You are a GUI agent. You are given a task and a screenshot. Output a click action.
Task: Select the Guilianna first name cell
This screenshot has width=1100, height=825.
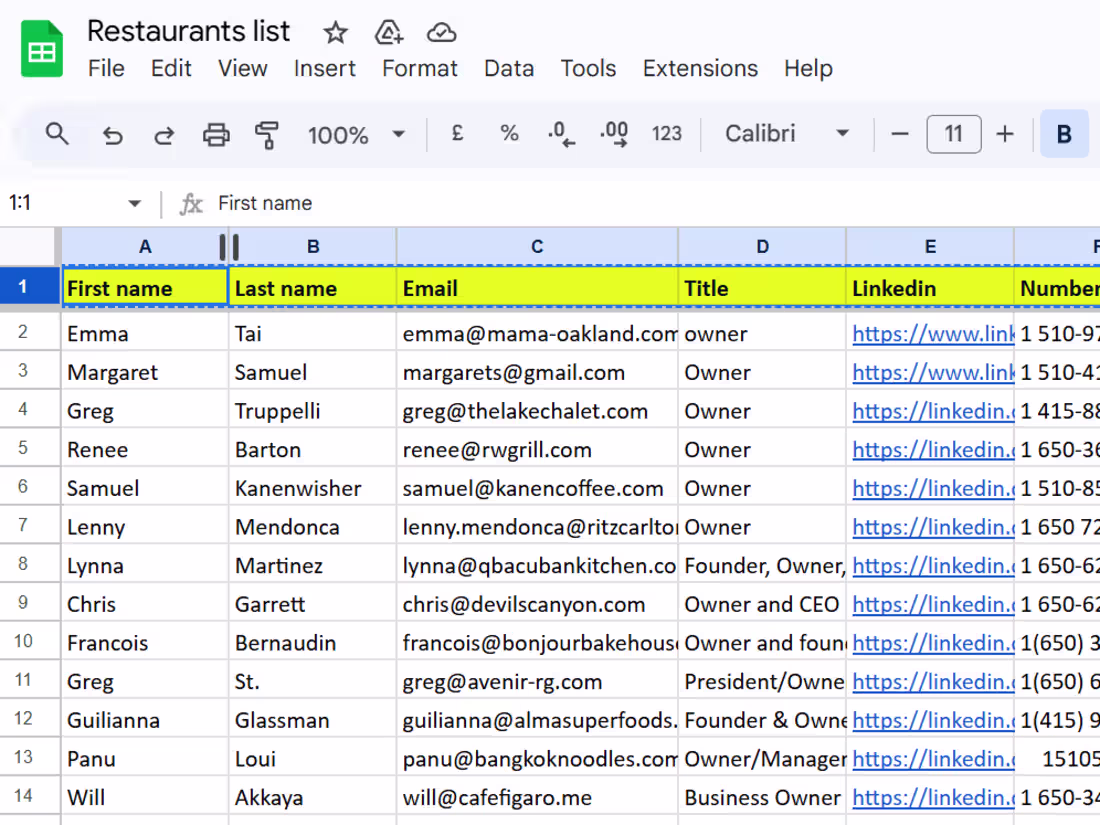pos(145,720)
